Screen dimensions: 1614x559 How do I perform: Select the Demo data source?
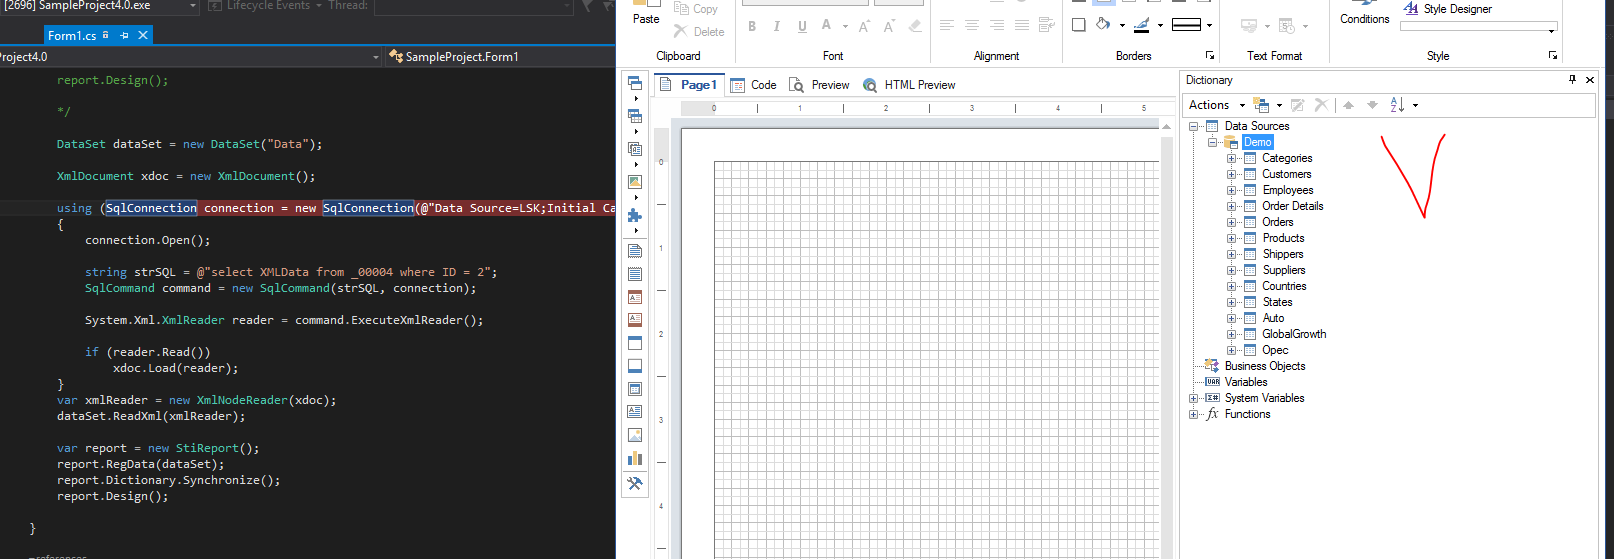pos(1258,142)
